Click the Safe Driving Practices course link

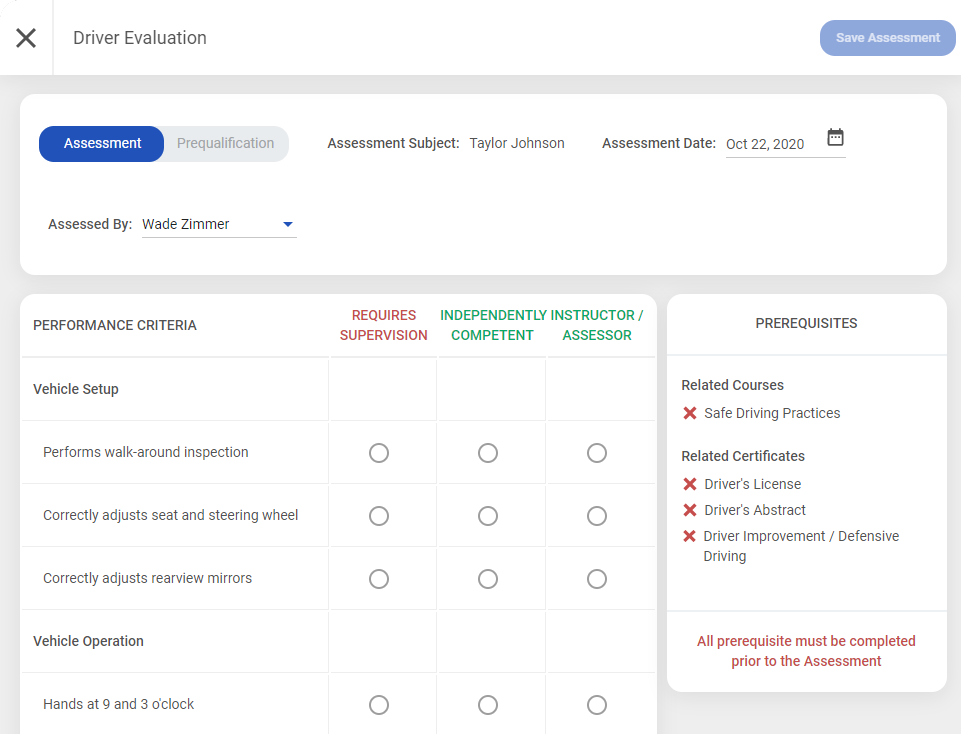(x=772, y=413)
